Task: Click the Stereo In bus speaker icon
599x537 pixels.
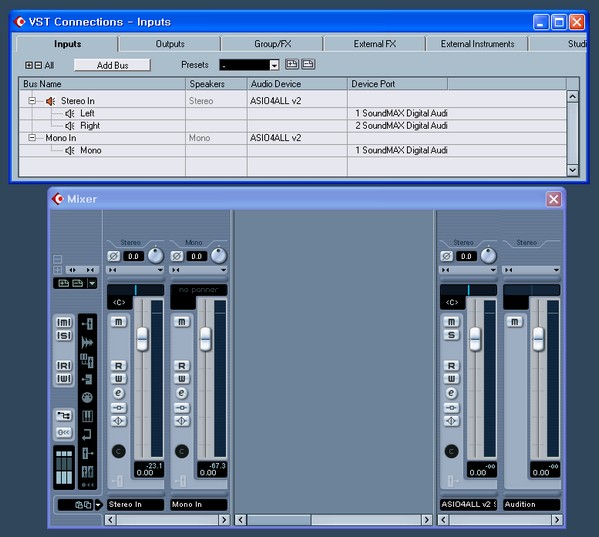Action: (50, 101)
